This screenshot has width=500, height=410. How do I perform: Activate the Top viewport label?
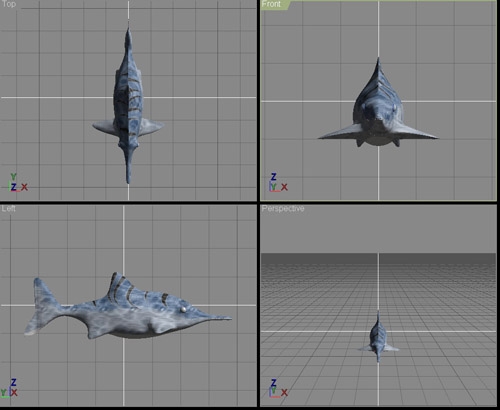9,4
